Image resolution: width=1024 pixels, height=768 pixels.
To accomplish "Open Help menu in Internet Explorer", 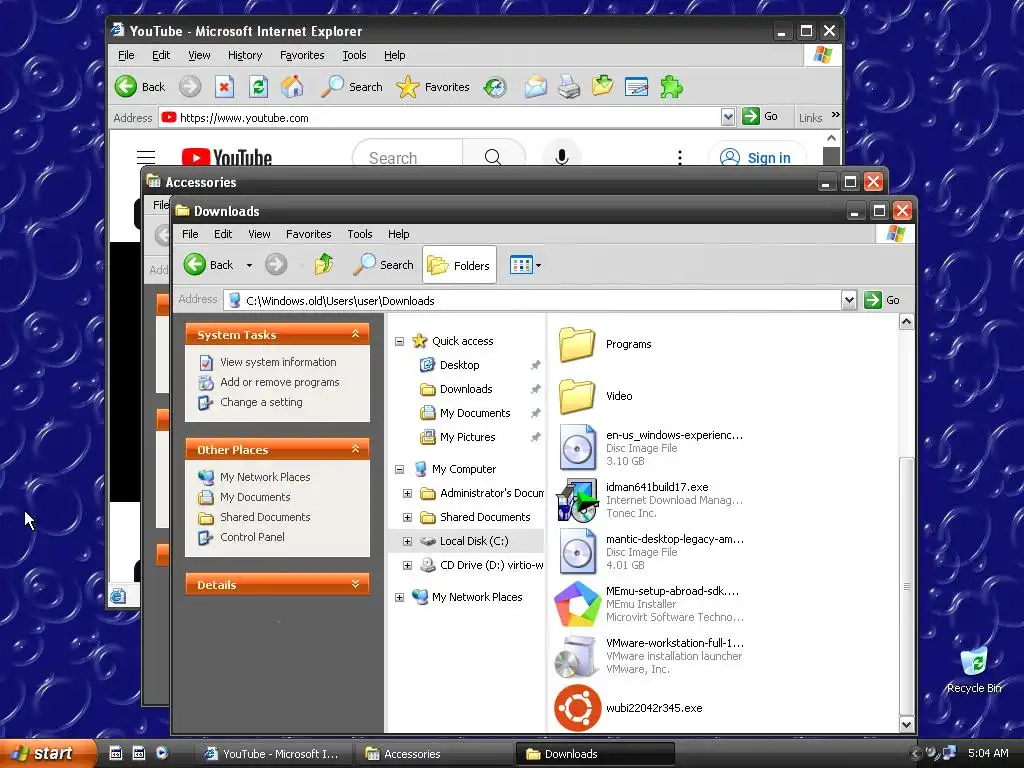I will (x=394, y=56).
